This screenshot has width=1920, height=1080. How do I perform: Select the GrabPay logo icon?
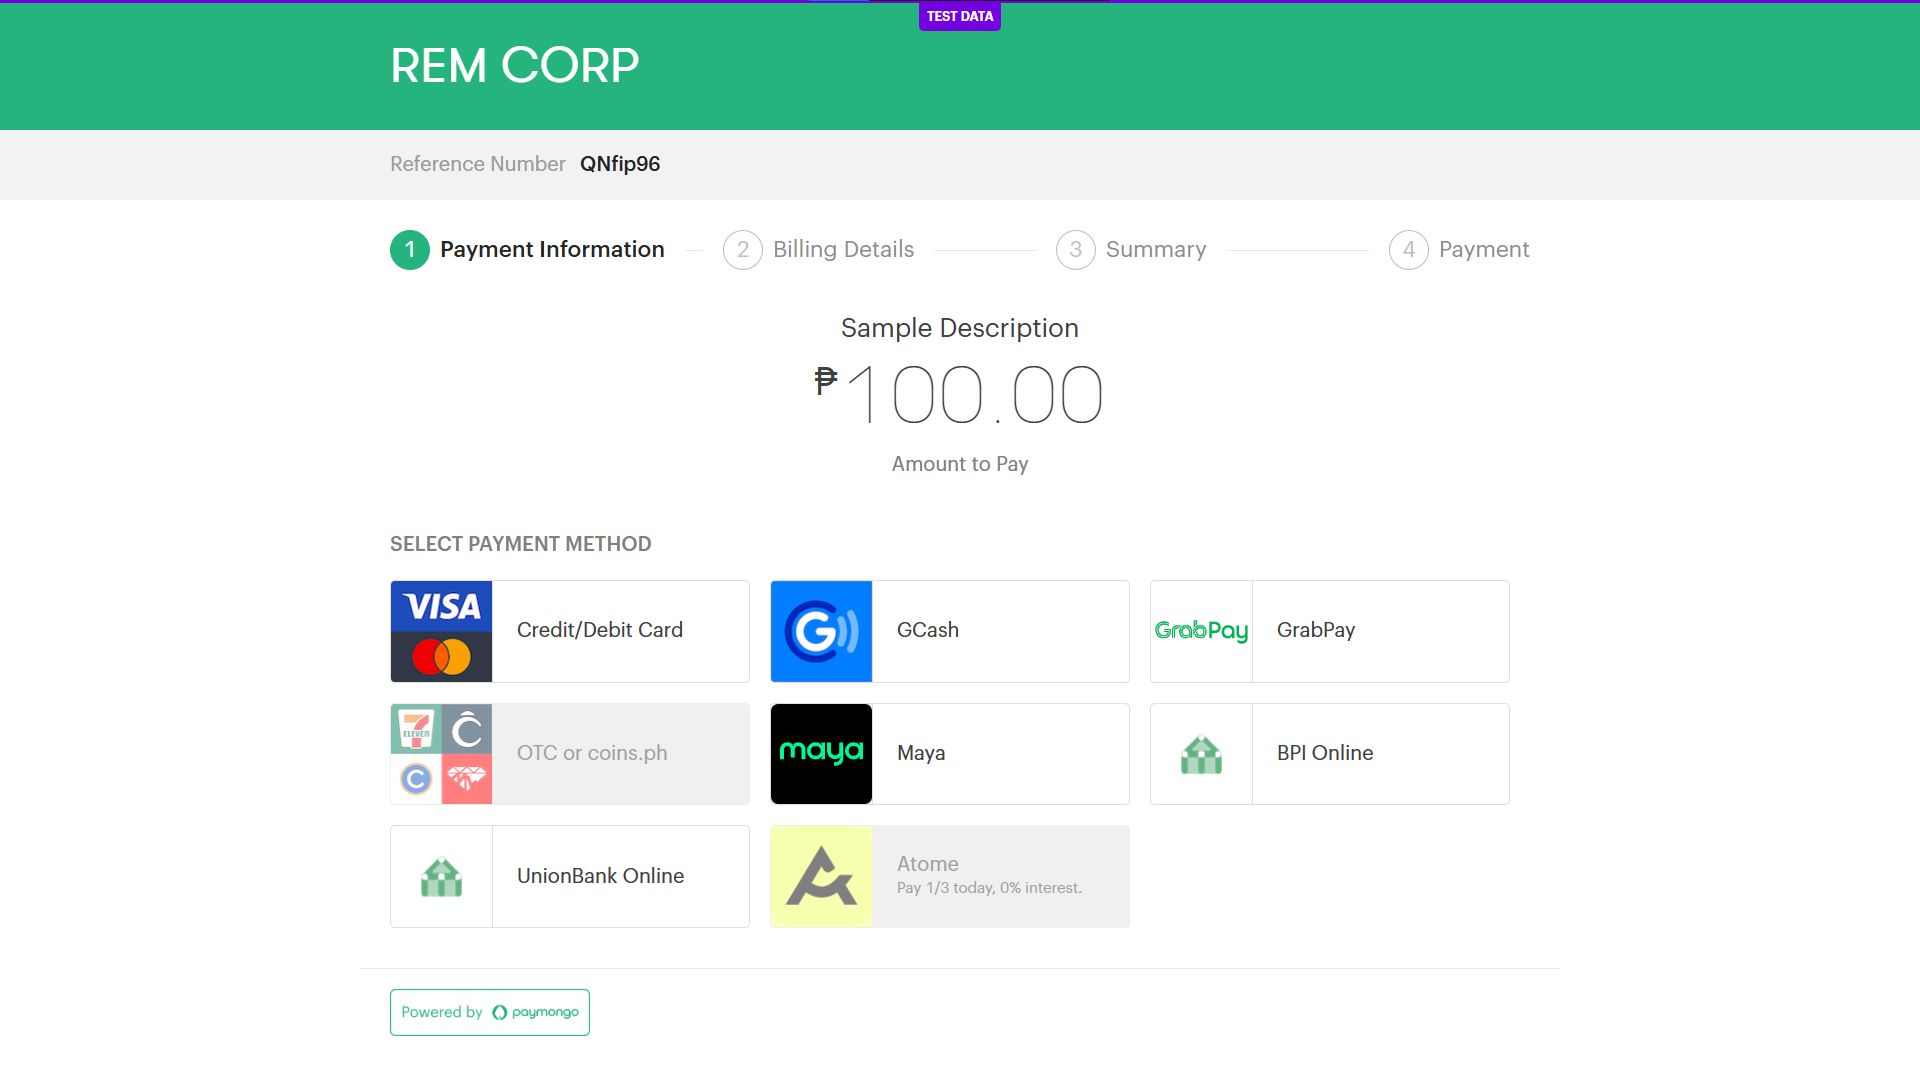pyautogui.click(x=1200, y=630)
